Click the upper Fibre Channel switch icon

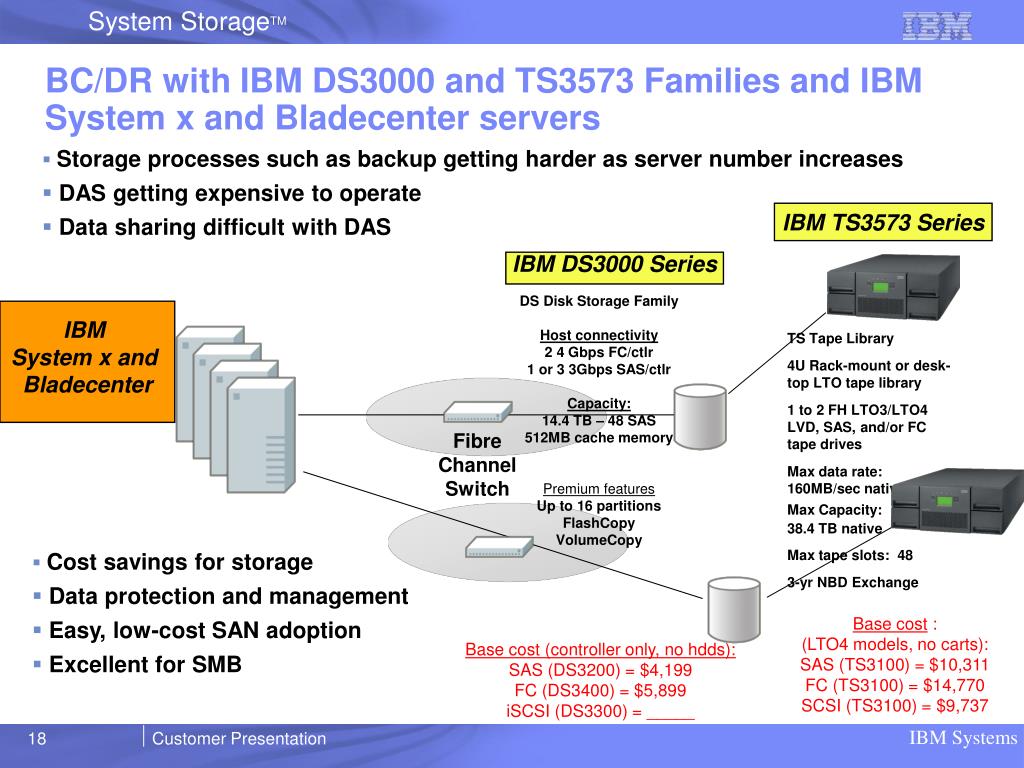477,411
